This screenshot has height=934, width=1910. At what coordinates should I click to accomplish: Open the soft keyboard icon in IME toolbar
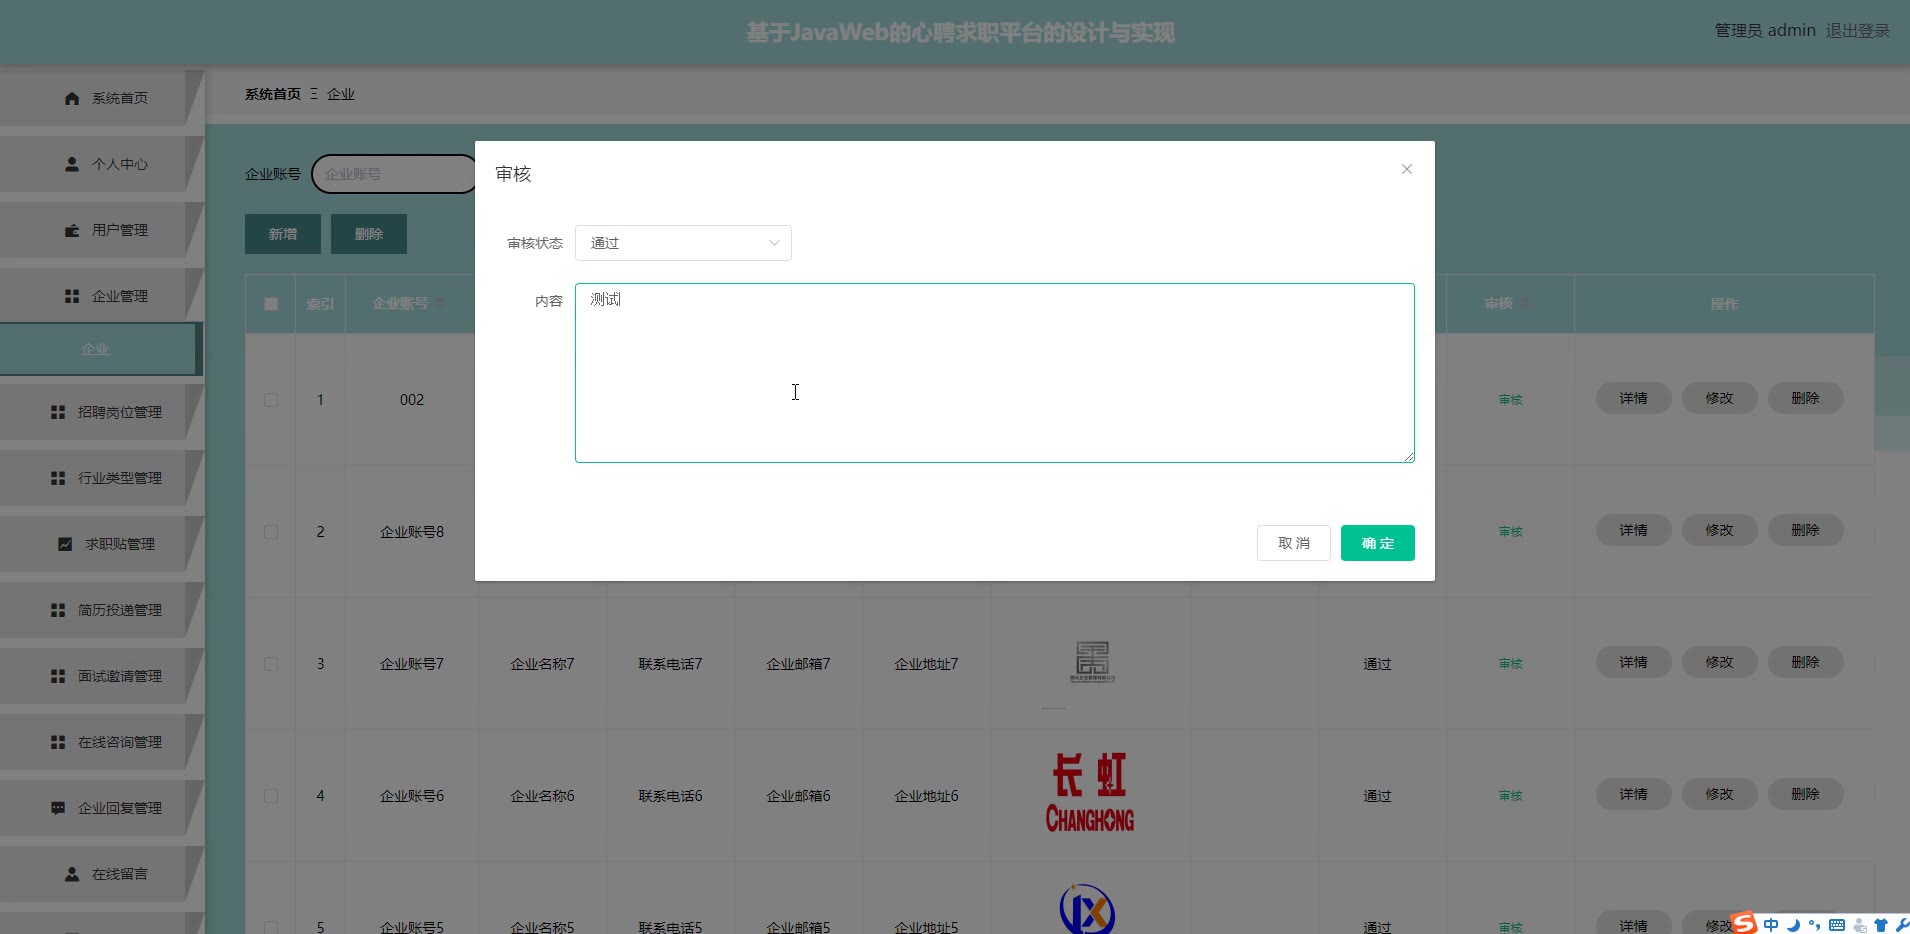(1837, 925)
